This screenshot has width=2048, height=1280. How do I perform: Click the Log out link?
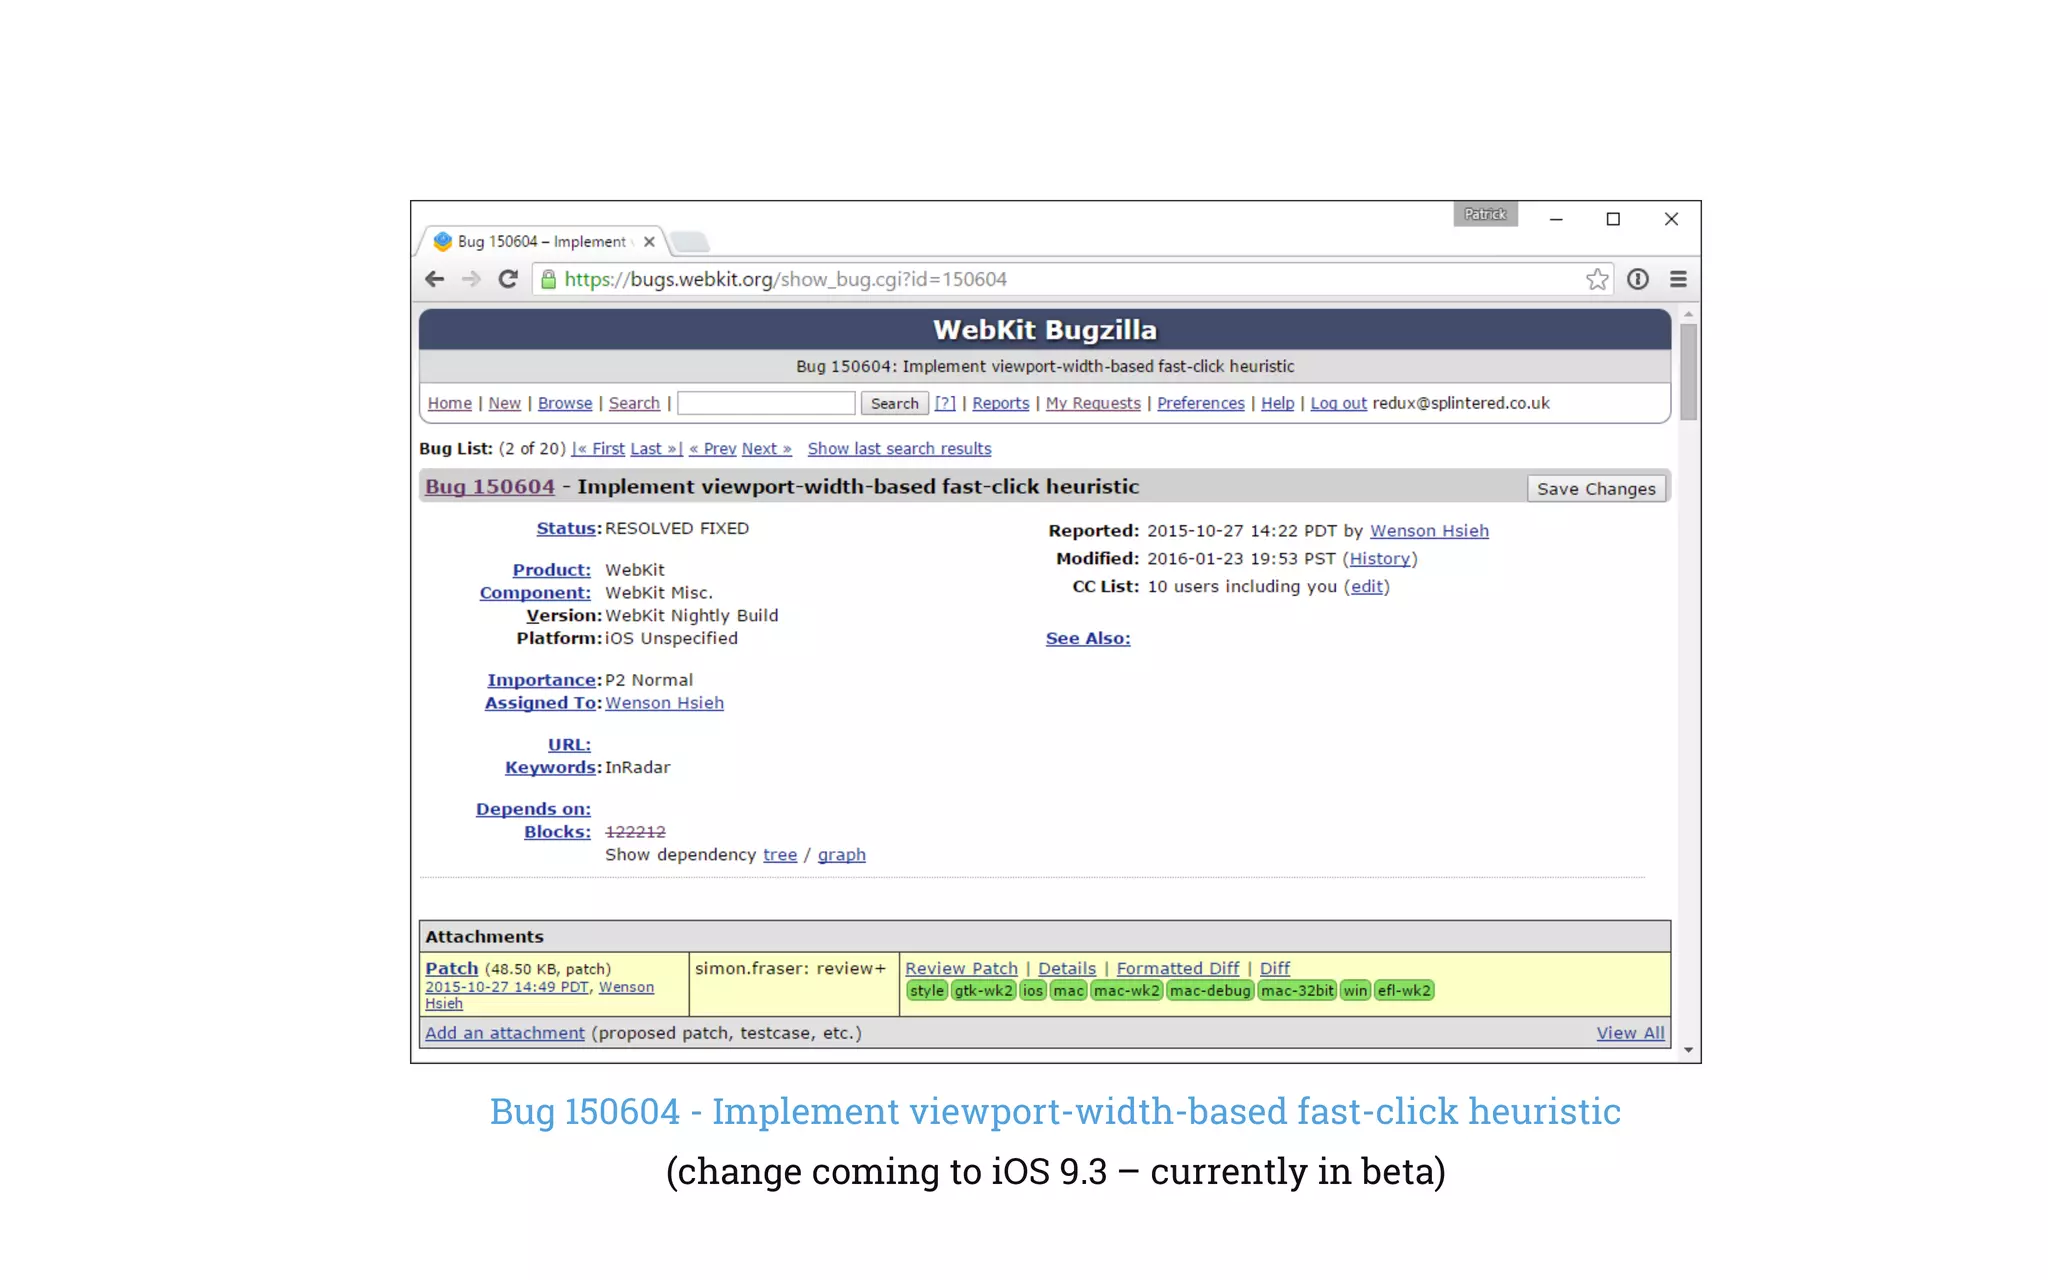[1338, 403]
